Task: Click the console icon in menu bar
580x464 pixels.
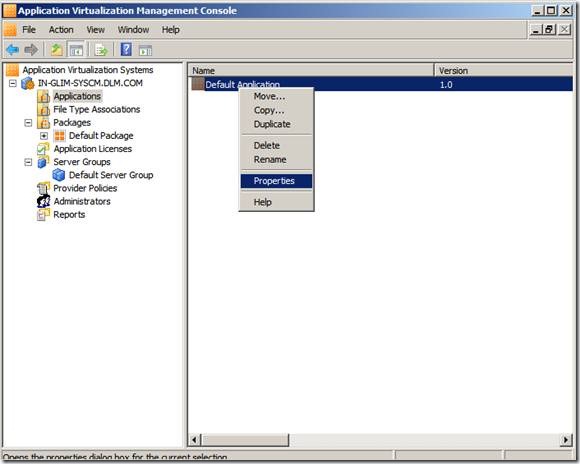Action: tap(10, 30)
